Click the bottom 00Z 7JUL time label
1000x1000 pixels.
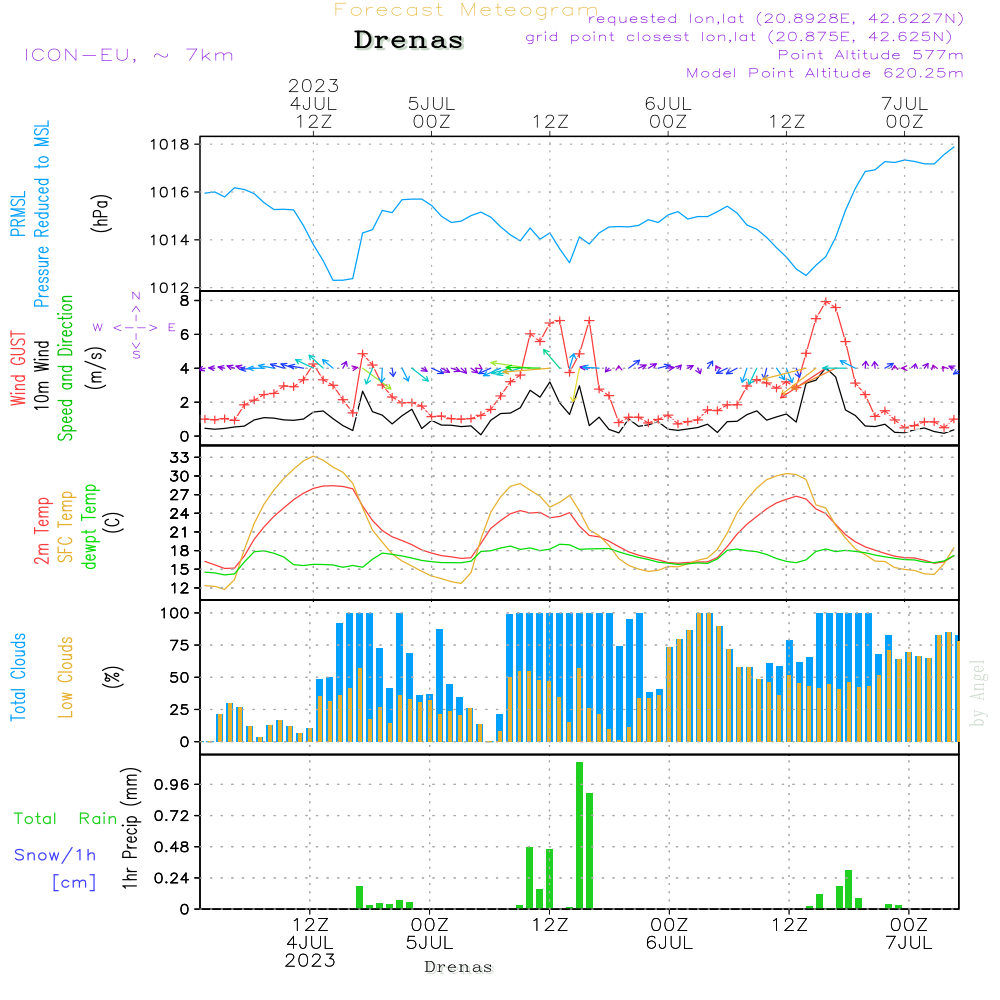tap(908, 934)
